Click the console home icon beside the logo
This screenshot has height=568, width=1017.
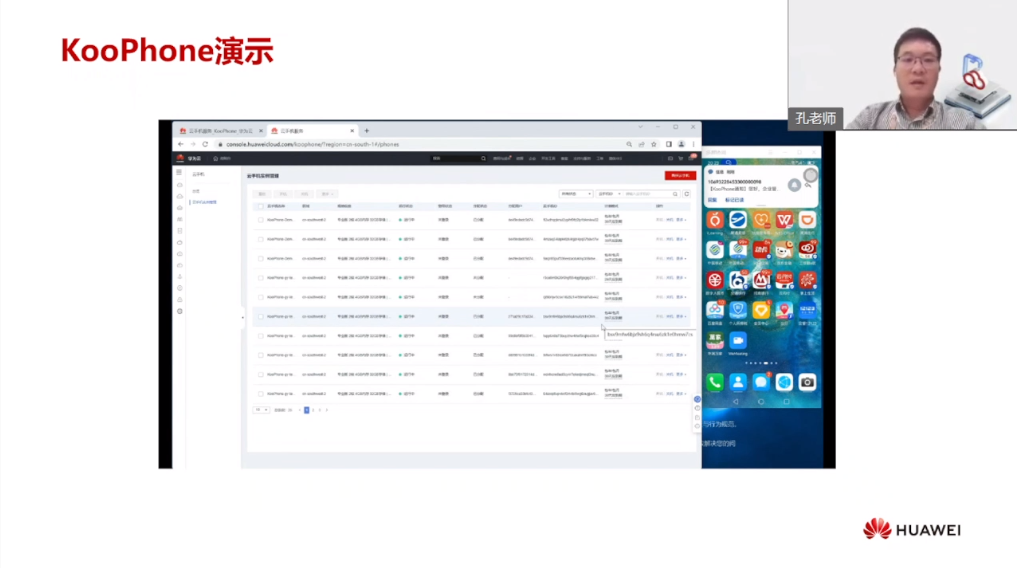(x=216, y=158)
